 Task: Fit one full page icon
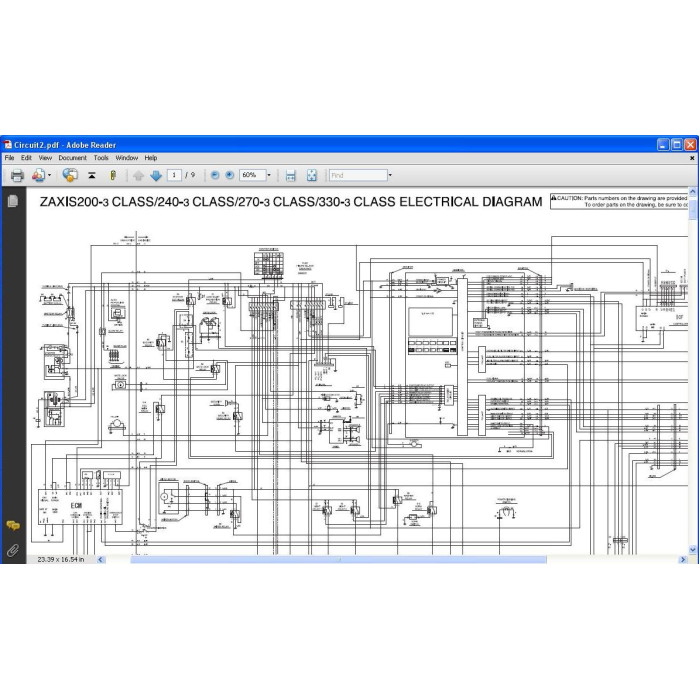click(312, 175)
